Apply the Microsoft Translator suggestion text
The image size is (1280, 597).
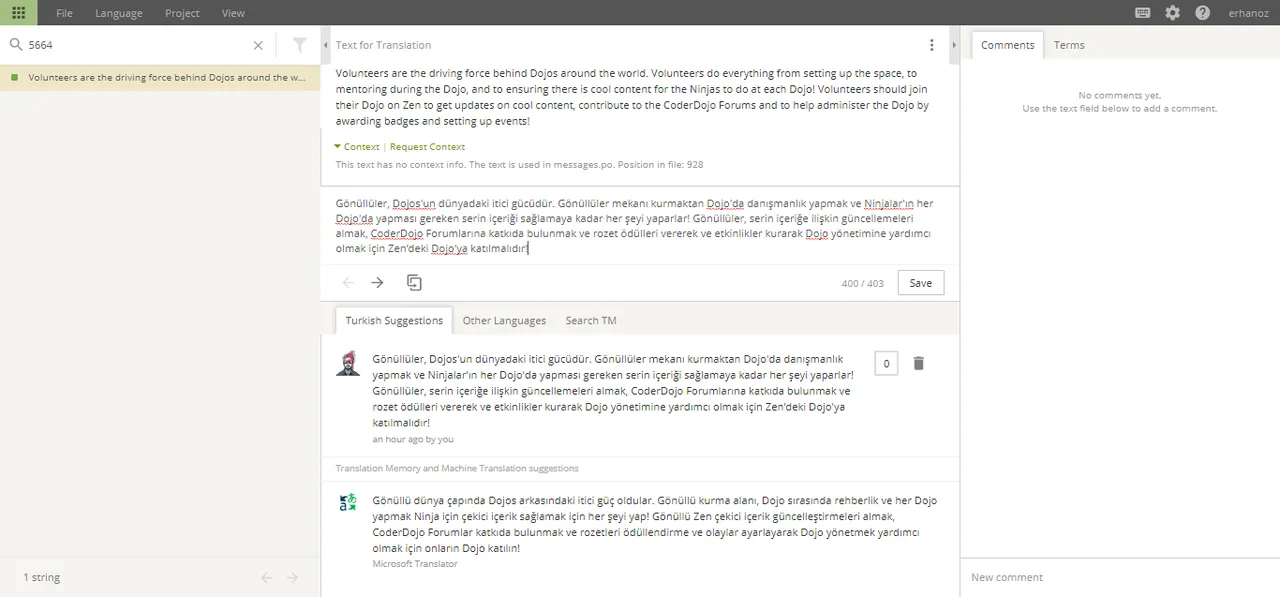655,525
